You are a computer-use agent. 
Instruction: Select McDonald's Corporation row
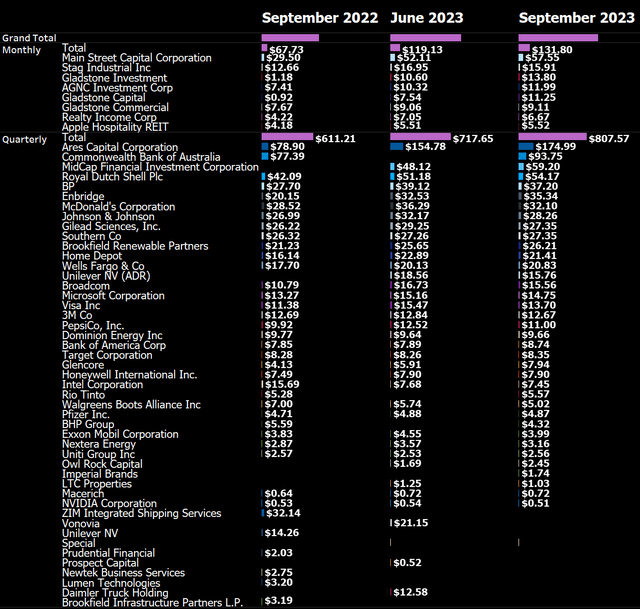point(118,207)
